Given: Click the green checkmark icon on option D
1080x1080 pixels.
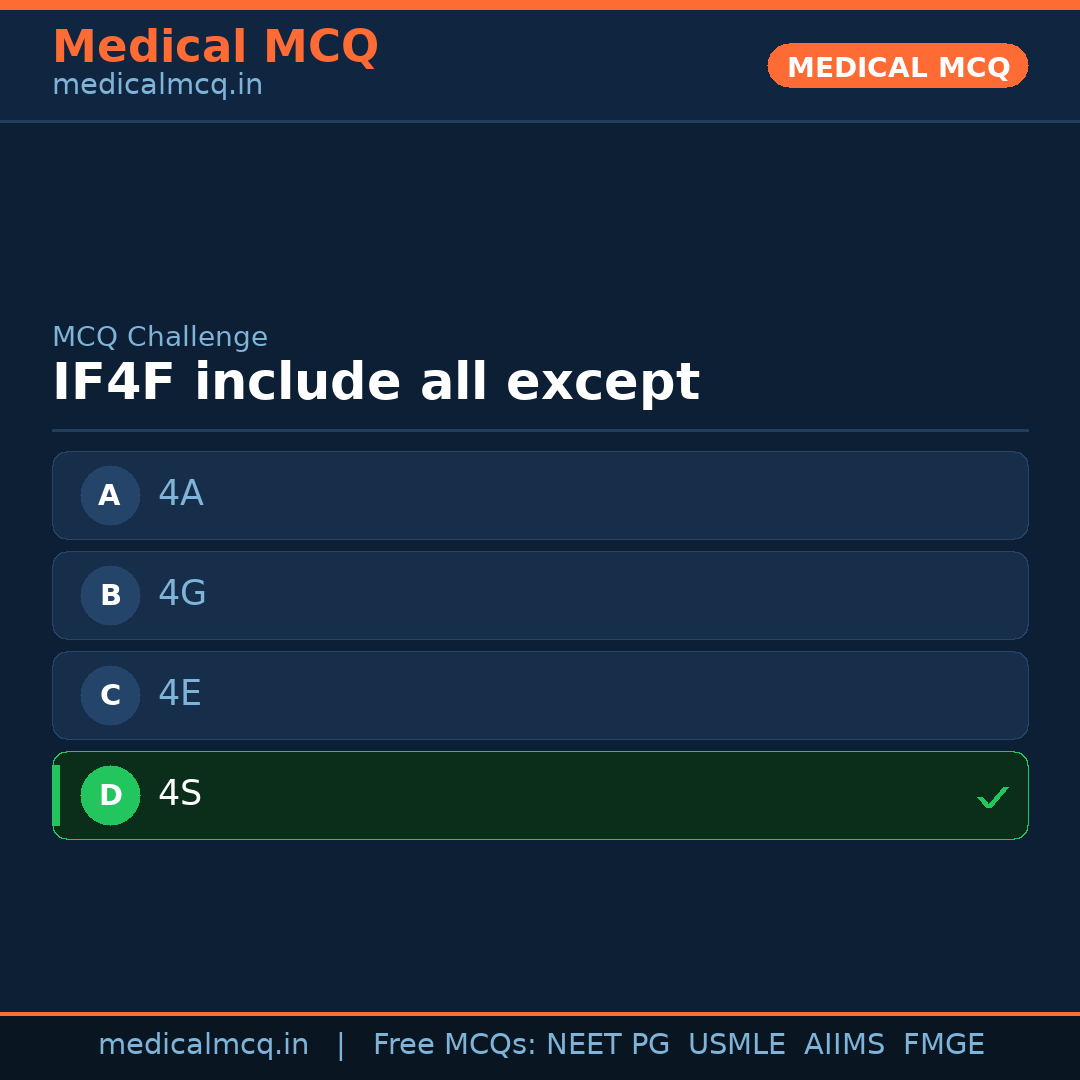Looking at the screenshot, I should [992, 797].
